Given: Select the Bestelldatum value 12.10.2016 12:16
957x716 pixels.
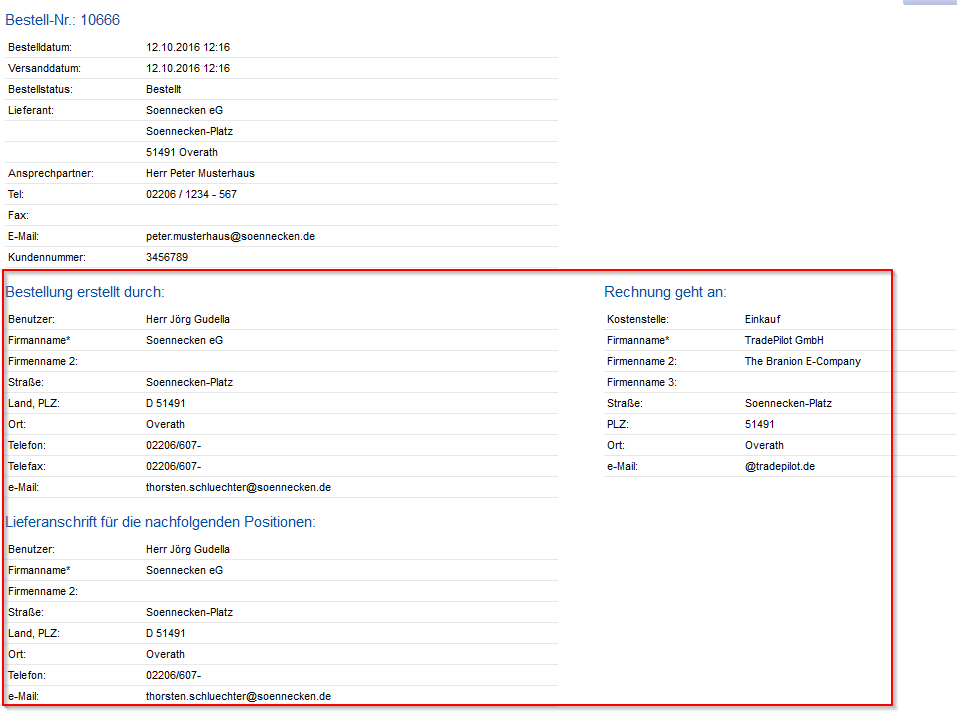Looking at the screenshot, I should coord(188,47).
